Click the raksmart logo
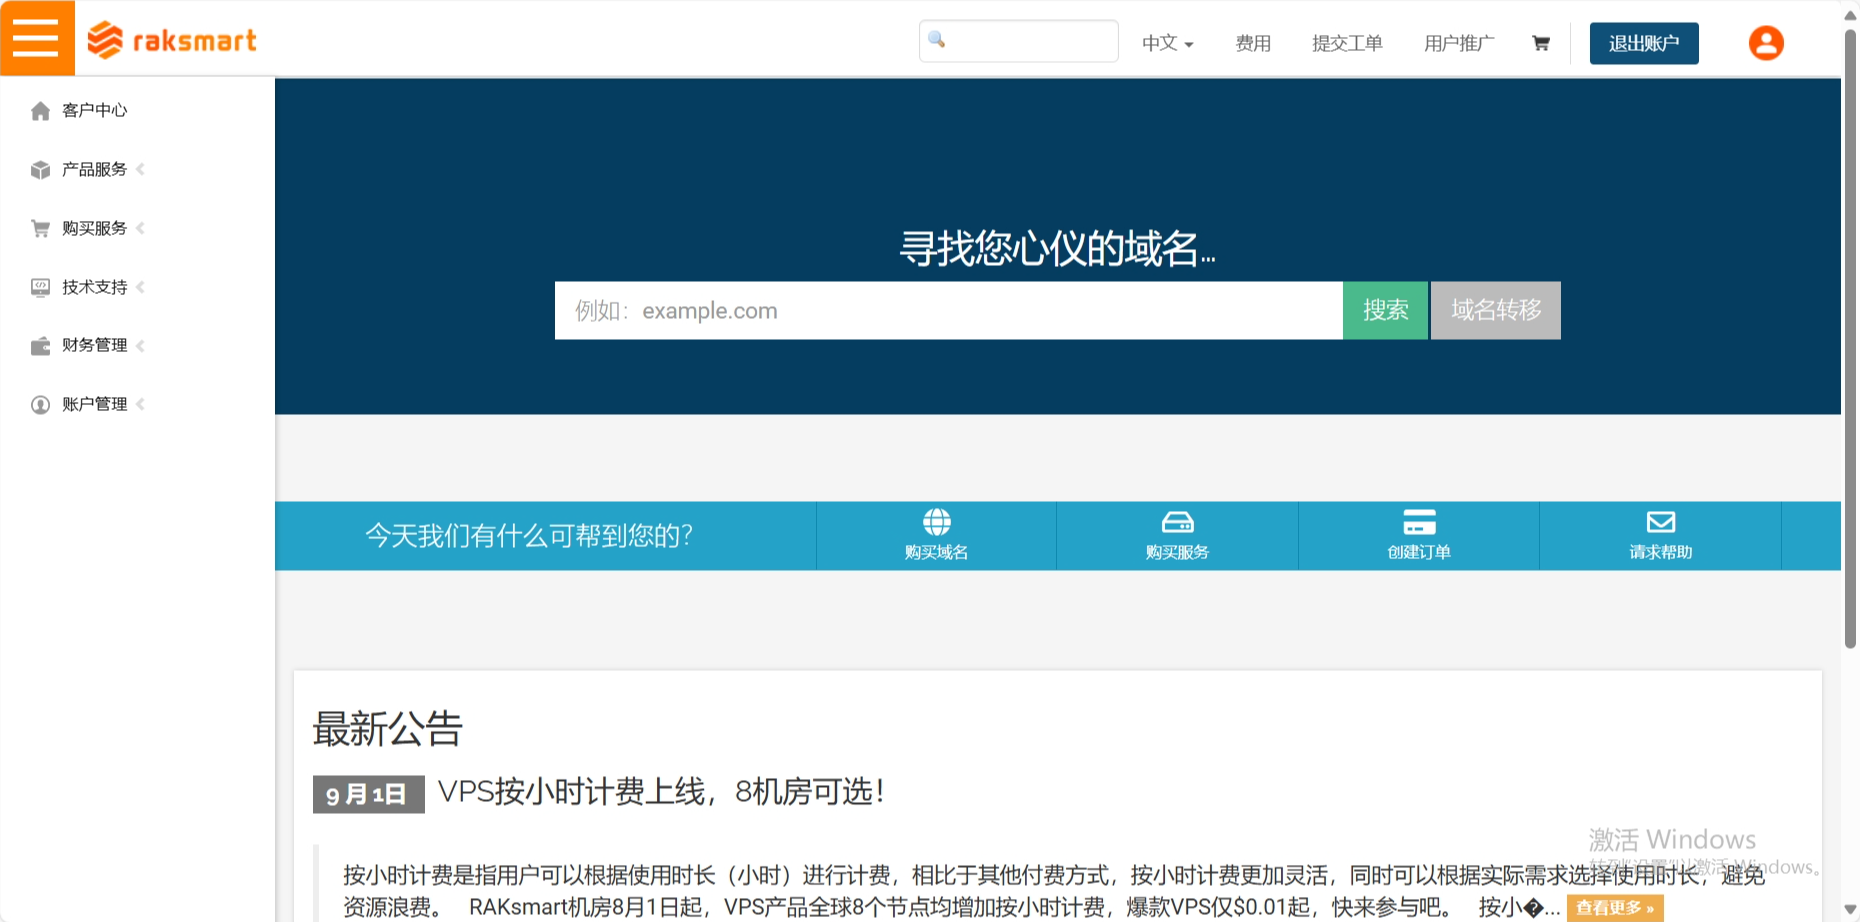The image size is (1860, 922). tap(172, 40)
